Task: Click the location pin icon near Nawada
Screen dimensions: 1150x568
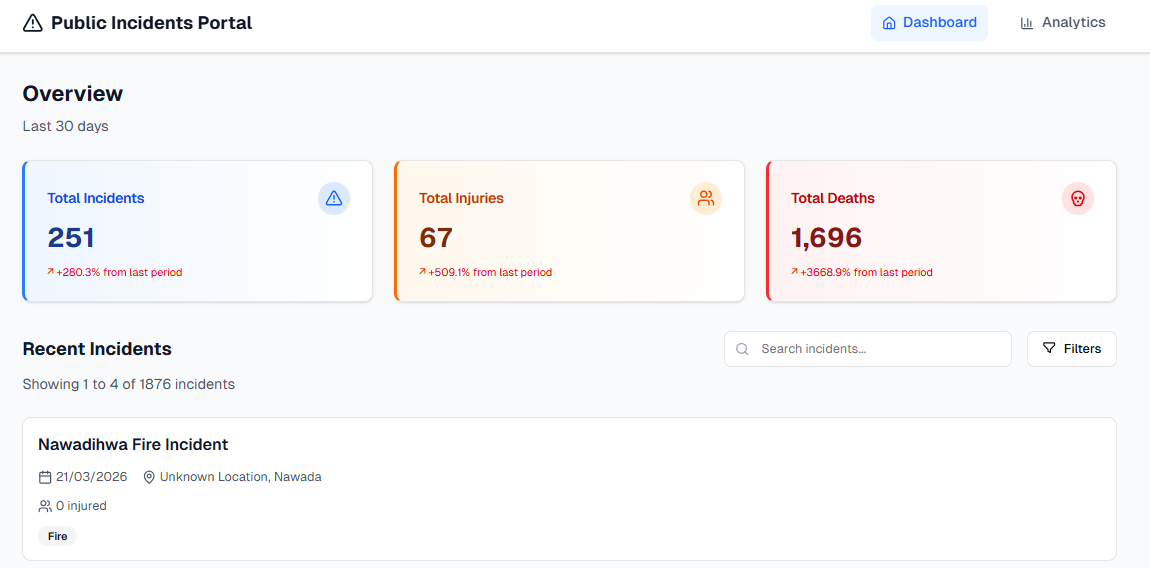Action: click(149, 477)
